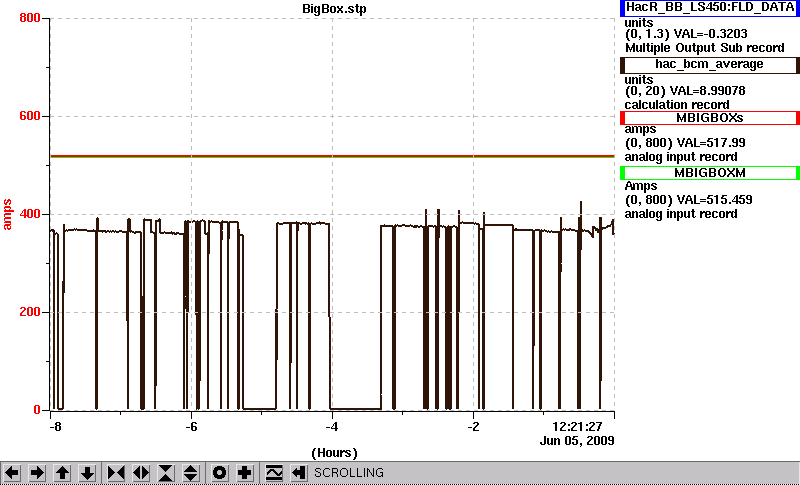800x485 pixels.
Task: Shift the graph up with the up arrow
Action: pos(62,473)
